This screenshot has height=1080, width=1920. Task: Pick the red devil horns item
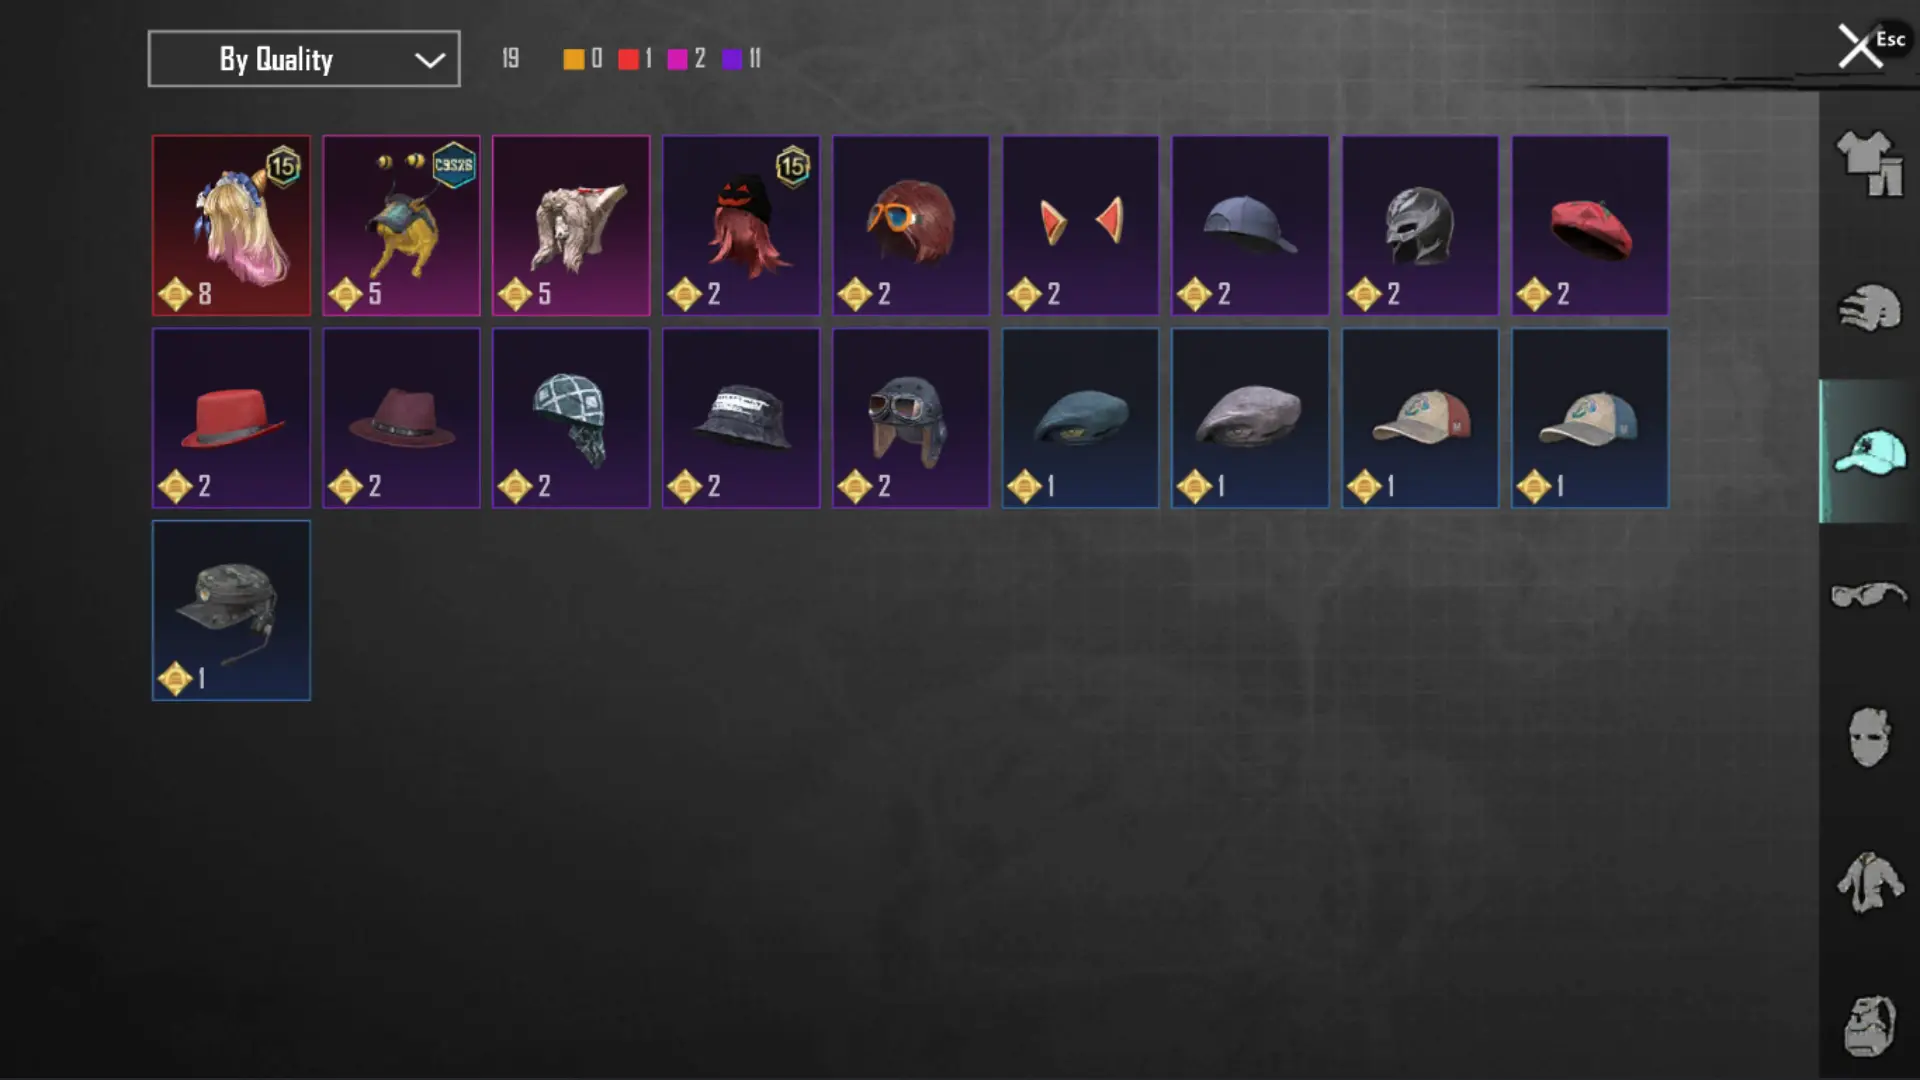click(1081, 226)
